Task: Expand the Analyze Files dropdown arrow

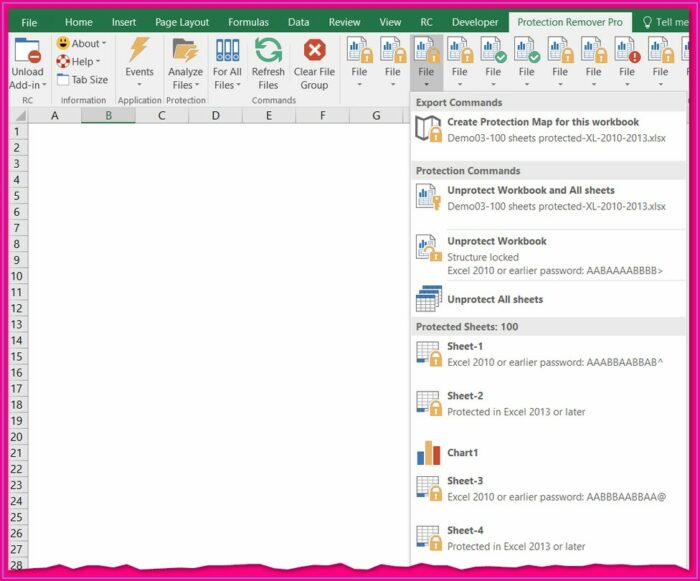Action: point(196,85)
